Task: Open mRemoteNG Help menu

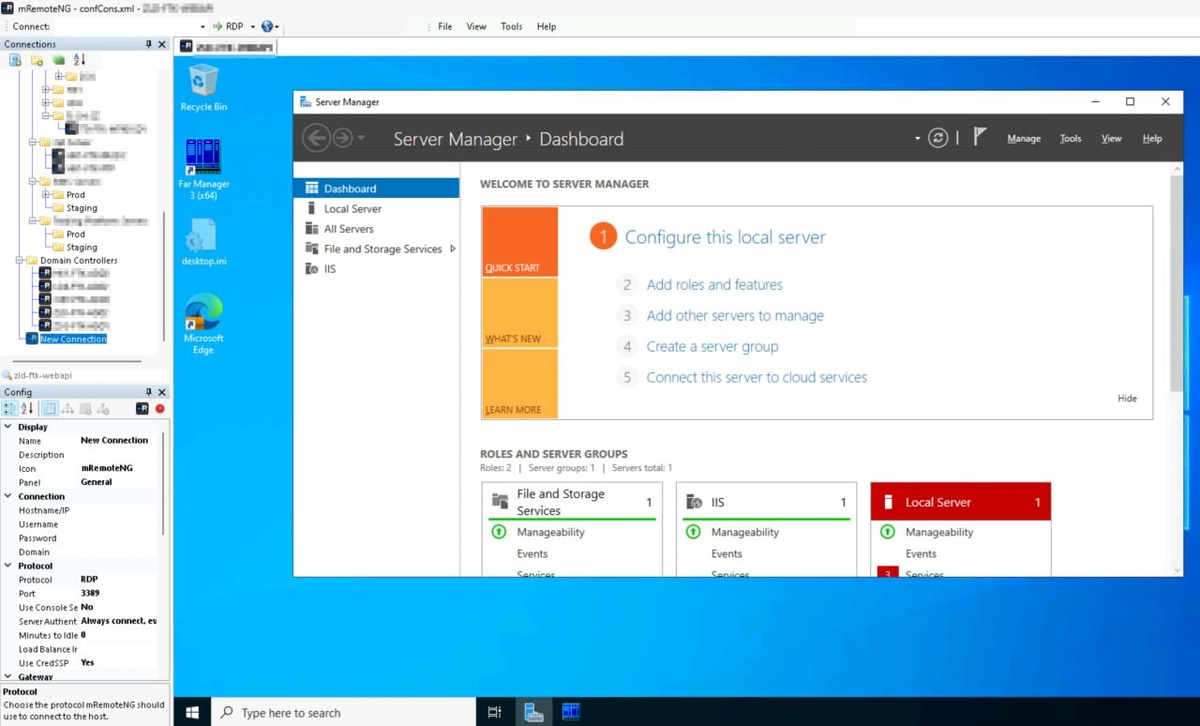Action: point(546,27)
